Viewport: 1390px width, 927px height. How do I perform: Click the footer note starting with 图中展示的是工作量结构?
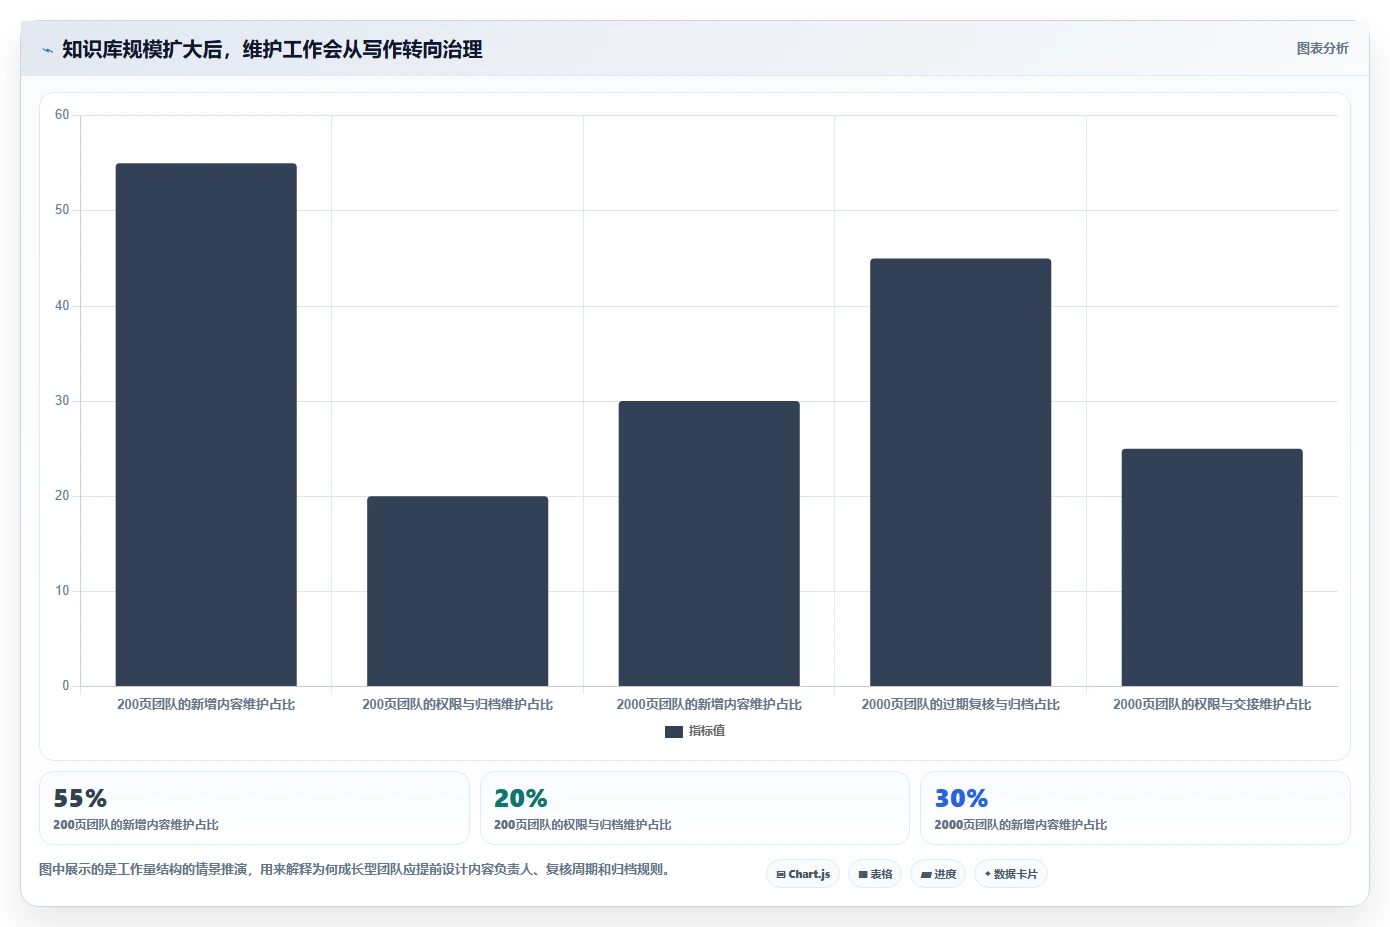[x=354, y=870]
